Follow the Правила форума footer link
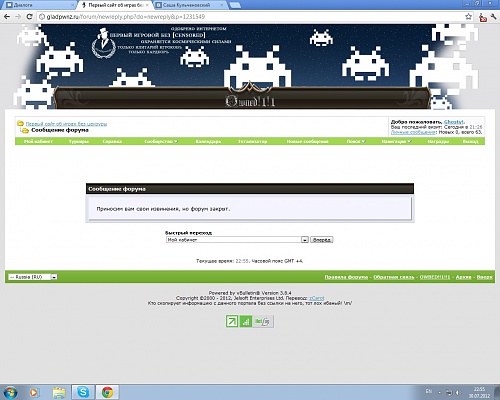The width and height of the screenshot is (500, 400). coord(346,277)
